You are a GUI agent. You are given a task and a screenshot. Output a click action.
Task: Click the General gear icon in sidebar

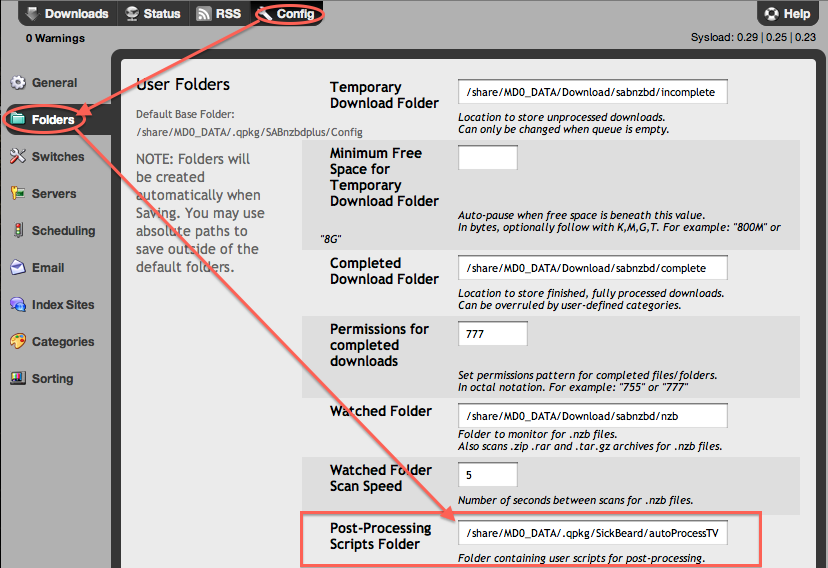[18, 83]
